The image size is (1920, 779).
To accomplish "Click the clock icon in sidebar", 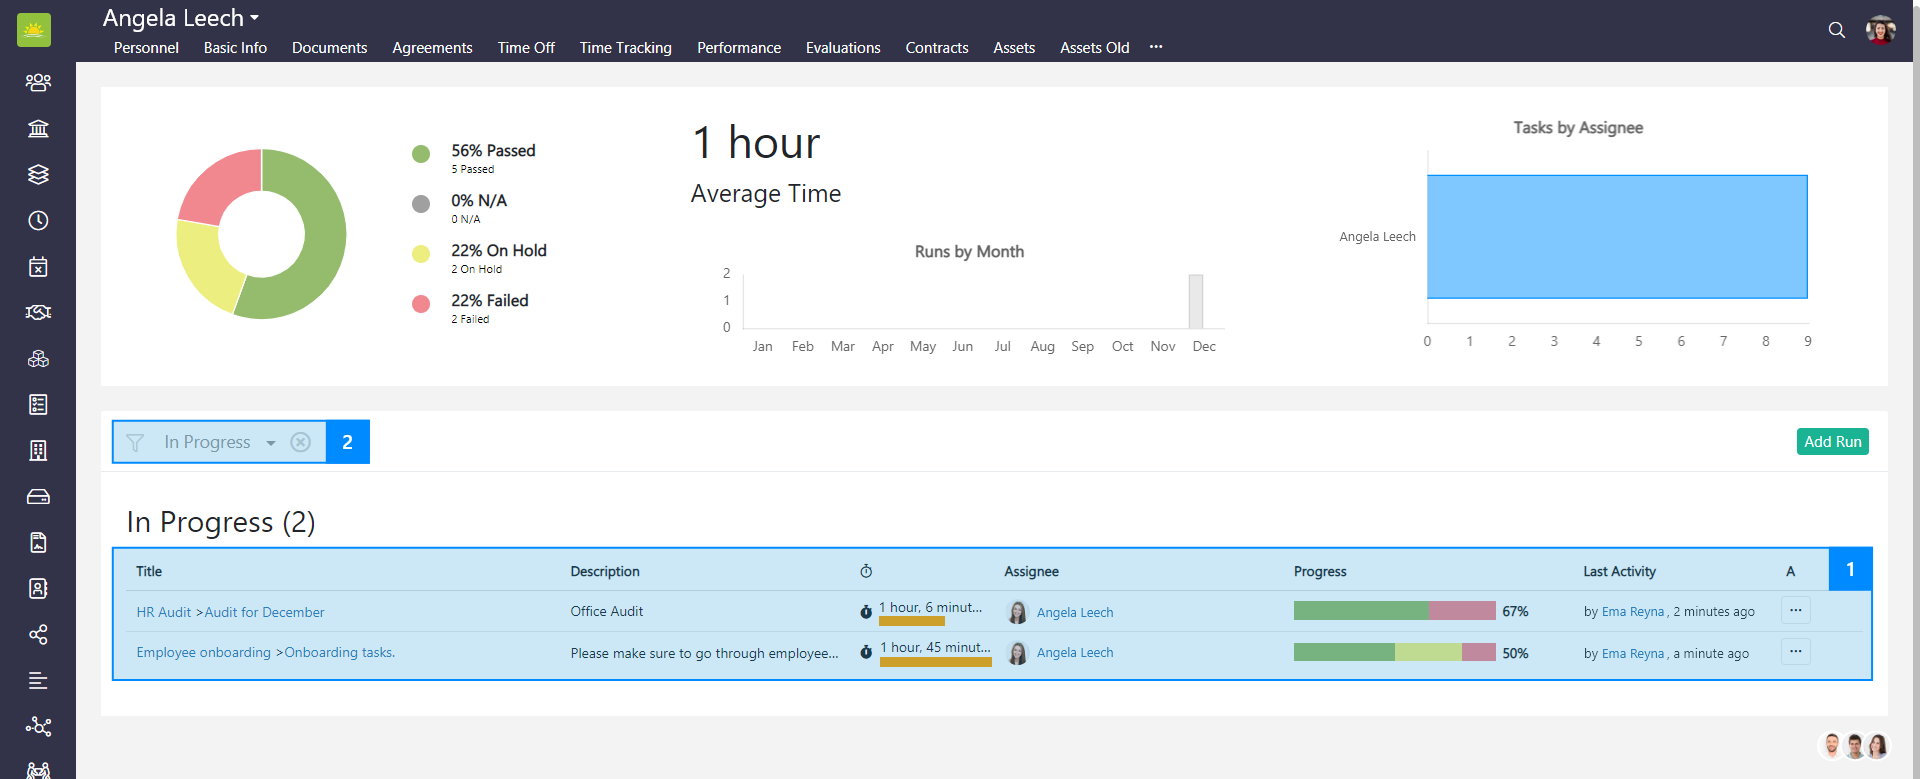I will (x=38, y=220).
